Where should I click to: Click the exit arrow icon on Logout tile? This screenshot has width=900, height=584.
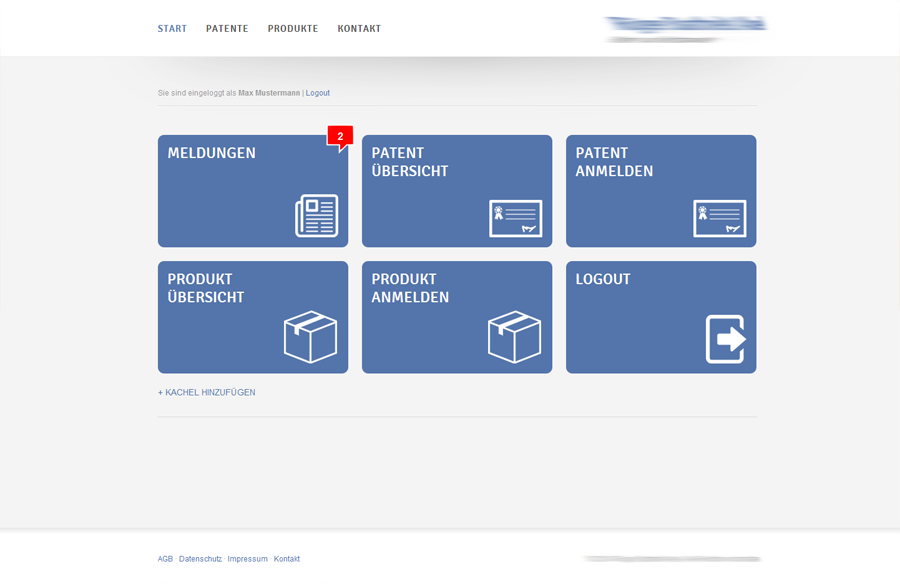click(726, 339)
